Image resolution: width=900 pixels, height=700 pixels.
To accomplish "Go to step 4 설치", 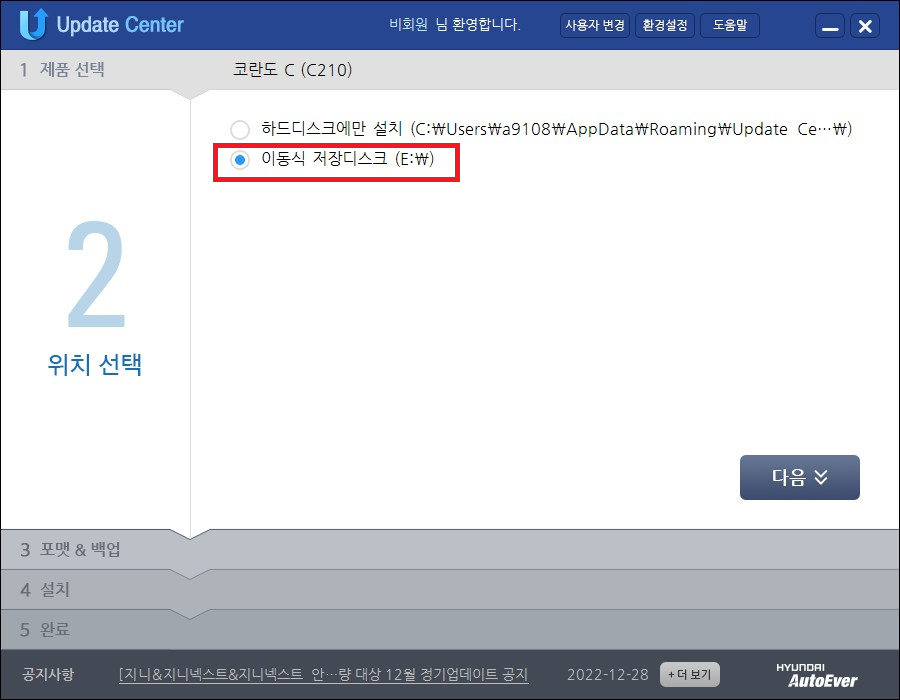I will click(x=45, y=589).
